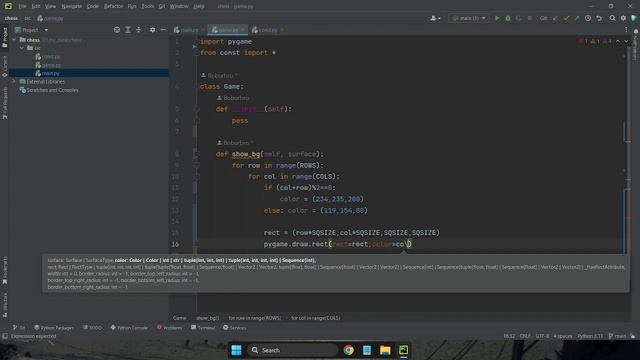Image resolution: width=640 pixels, height=360 pixels.
Task: Open the Code With Me user icon
Action: point(435,18)
